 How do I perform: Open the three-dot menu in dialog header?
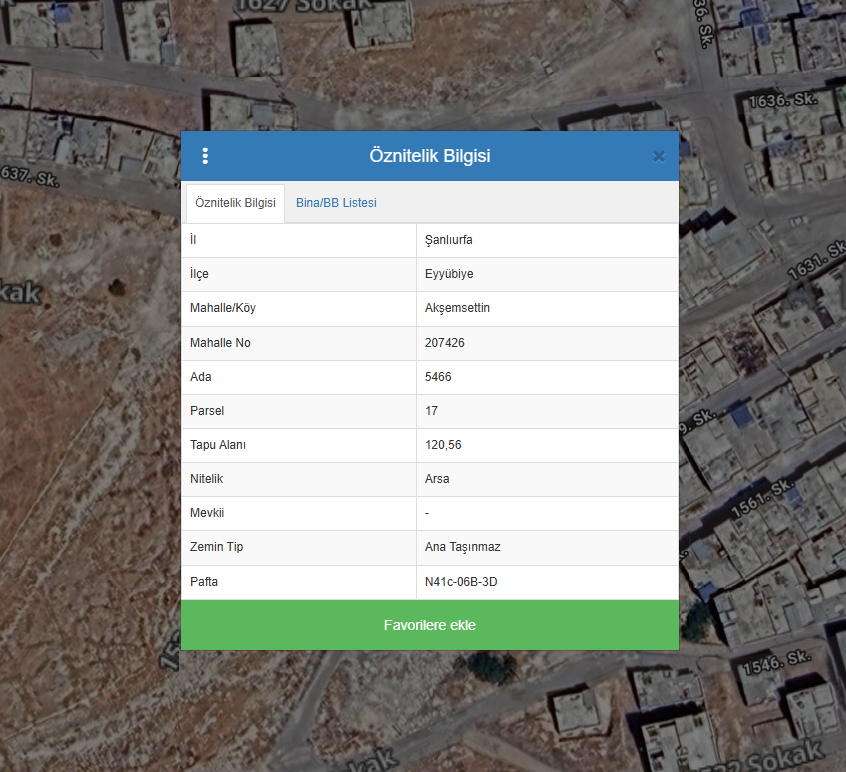(x=205, y=156)
